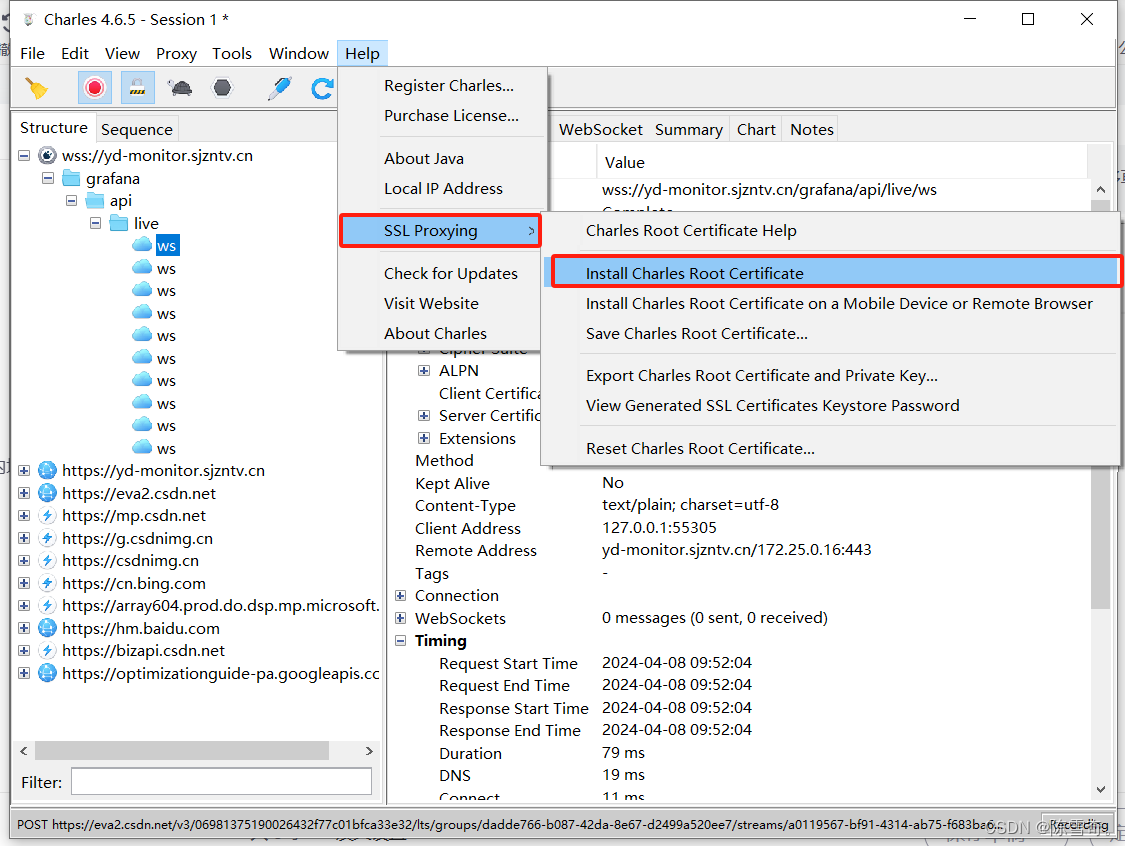The height and width of the screenshot is (846, 1125).
Task: Click the lightning icon for https://bizapi.csdn.net
Action: pos(47,650)
